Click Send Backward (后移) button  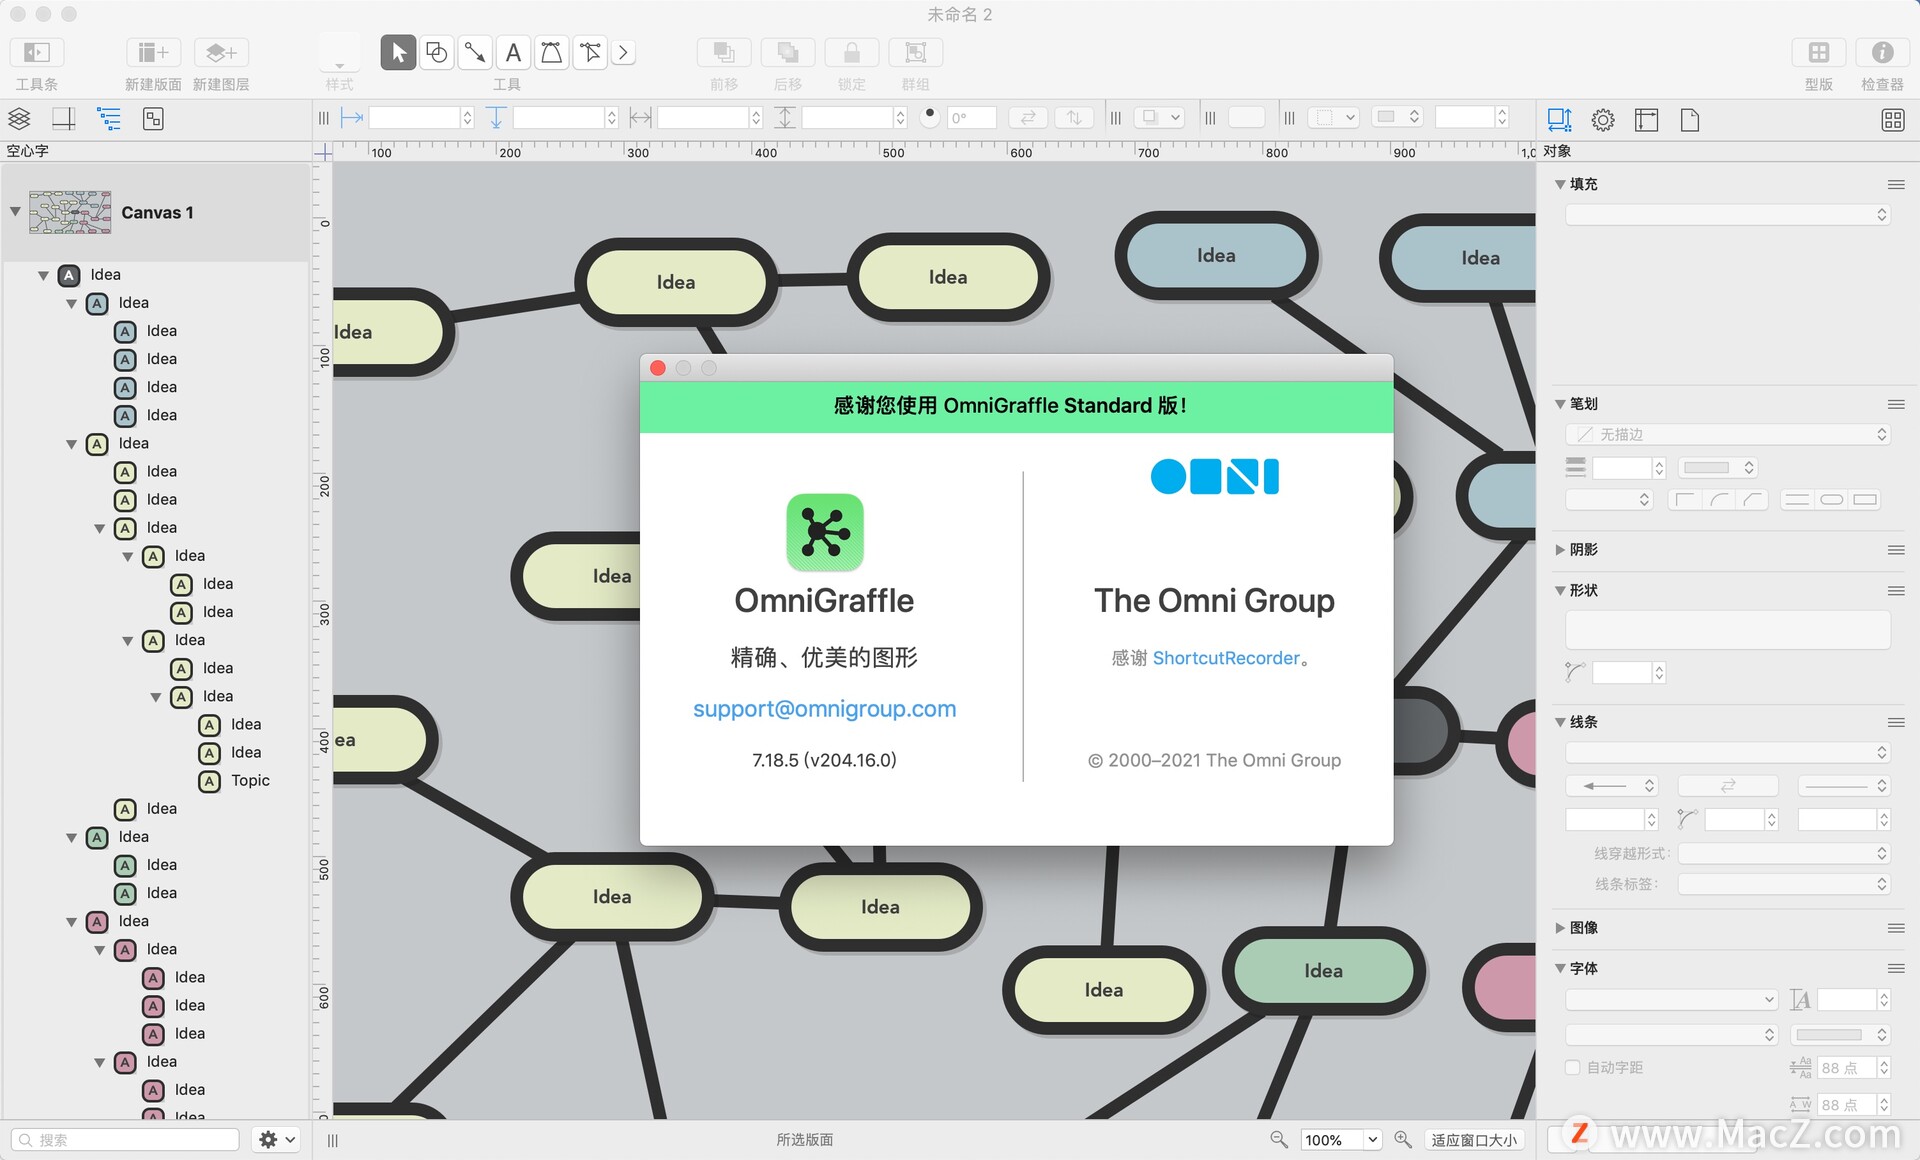(x=788, y=53)
